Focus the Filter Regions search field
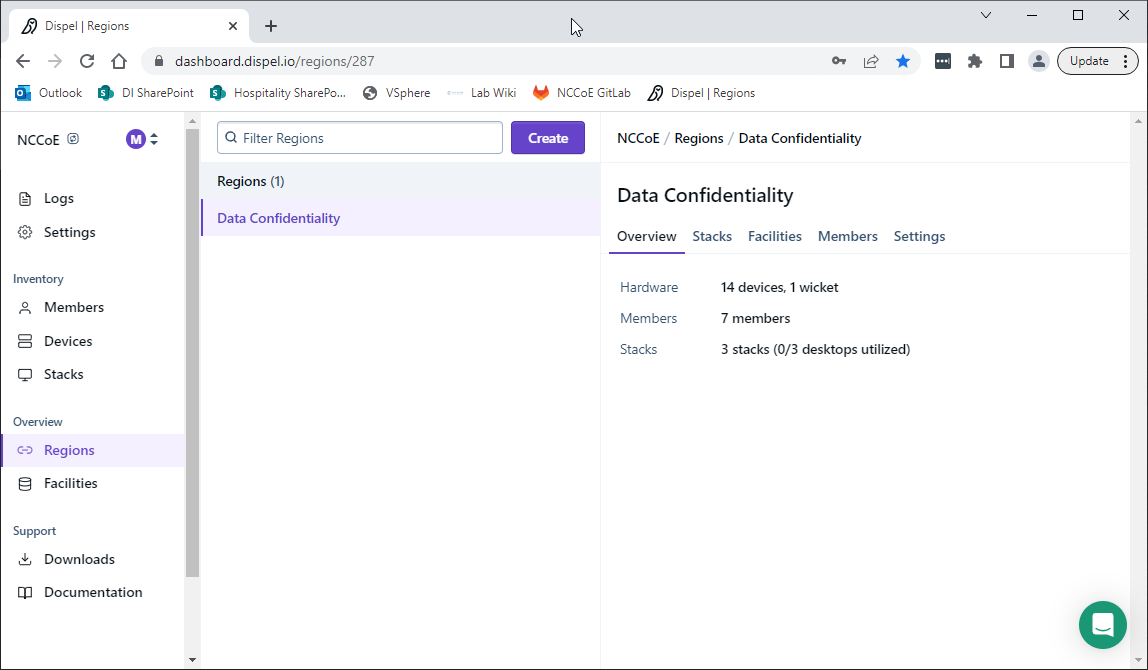1148x670 pixels. 360,138
